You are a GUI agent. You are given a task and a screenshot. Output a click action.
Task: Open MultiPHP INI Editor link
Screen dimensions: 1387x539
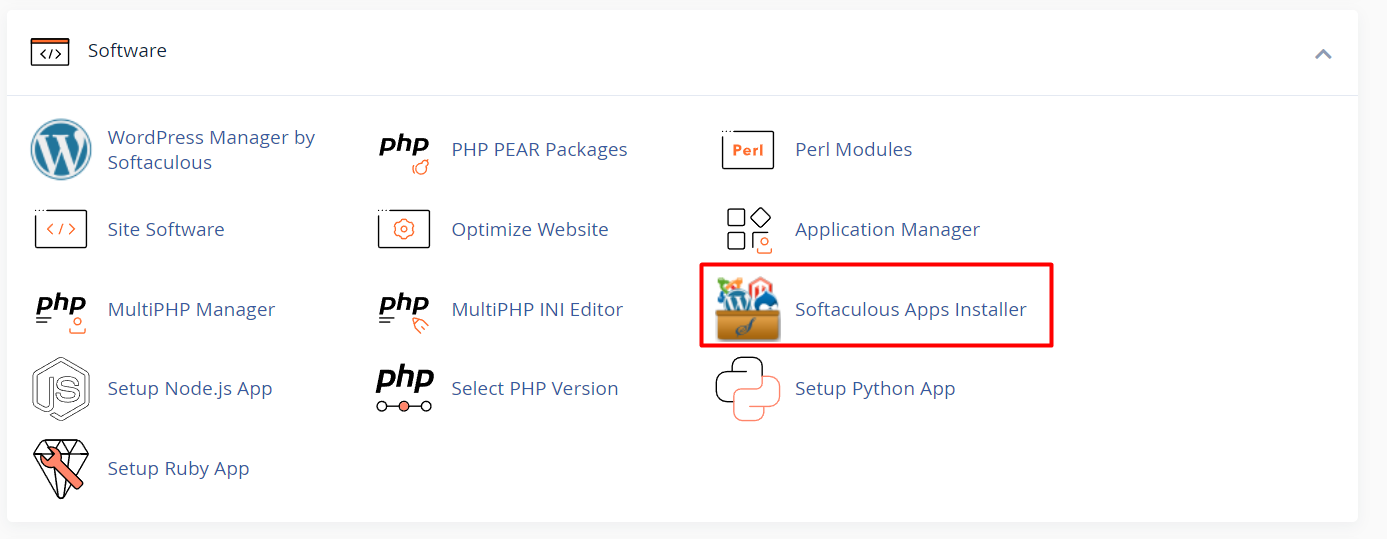pyautogui.click(x=537, y=309)
